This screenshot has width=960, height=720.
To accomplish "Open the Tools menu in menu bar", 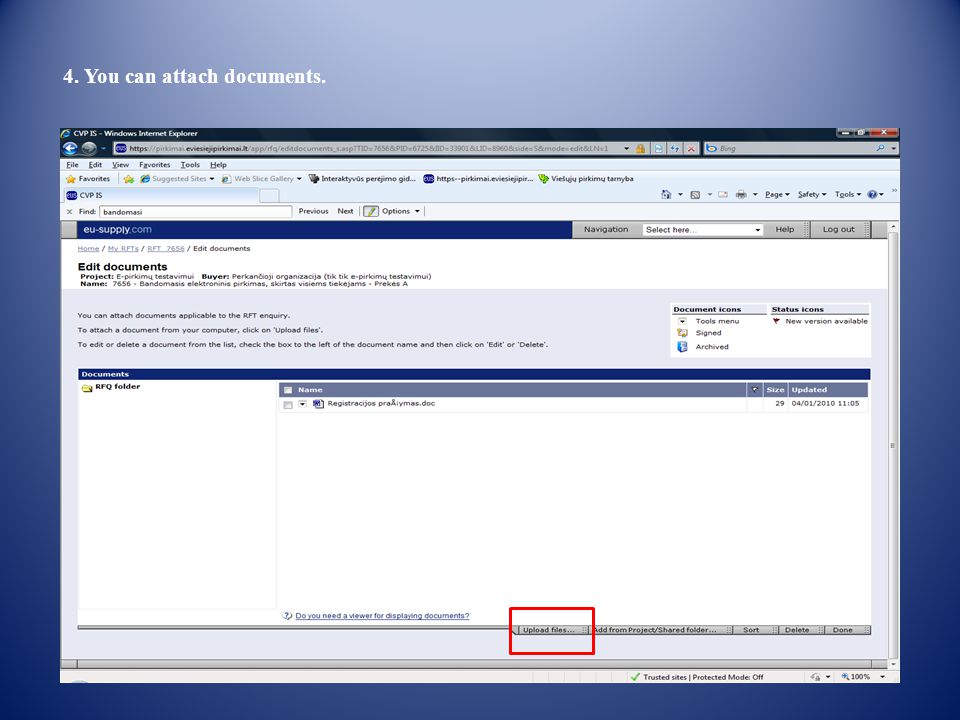I will [190, 165].
